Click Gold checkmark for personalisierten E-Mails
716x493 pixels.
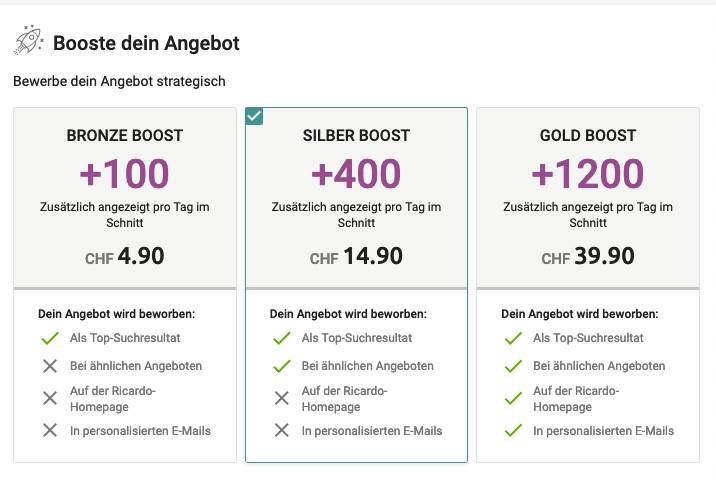pyautogui.click(x=514, y=431)
